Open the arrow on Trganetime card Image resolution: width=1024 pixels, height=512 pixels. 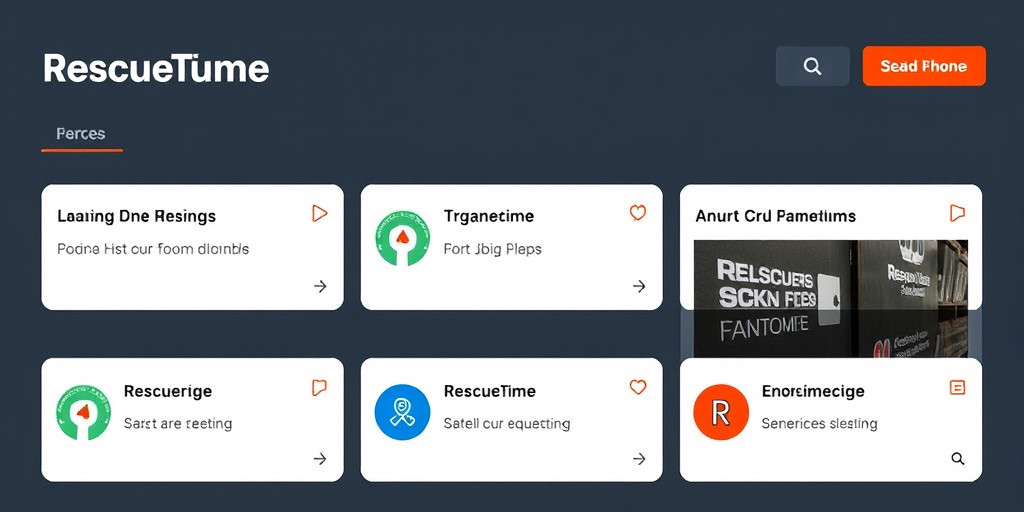point(639,286)
